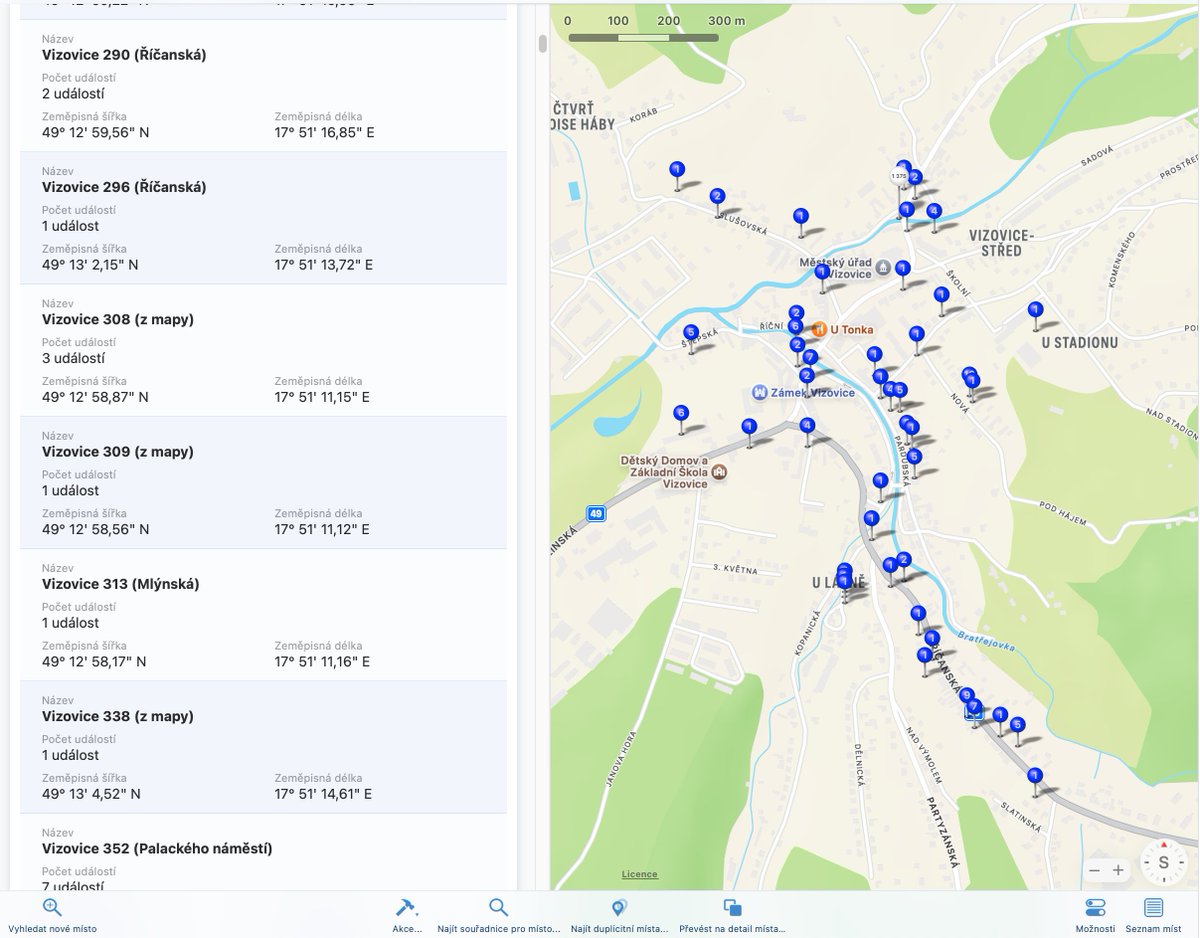Image resolution: width=1200 pixels, height=938 pixels.
Task: Select Vizovice 309 (z mapy) place row
Action: 263,482
